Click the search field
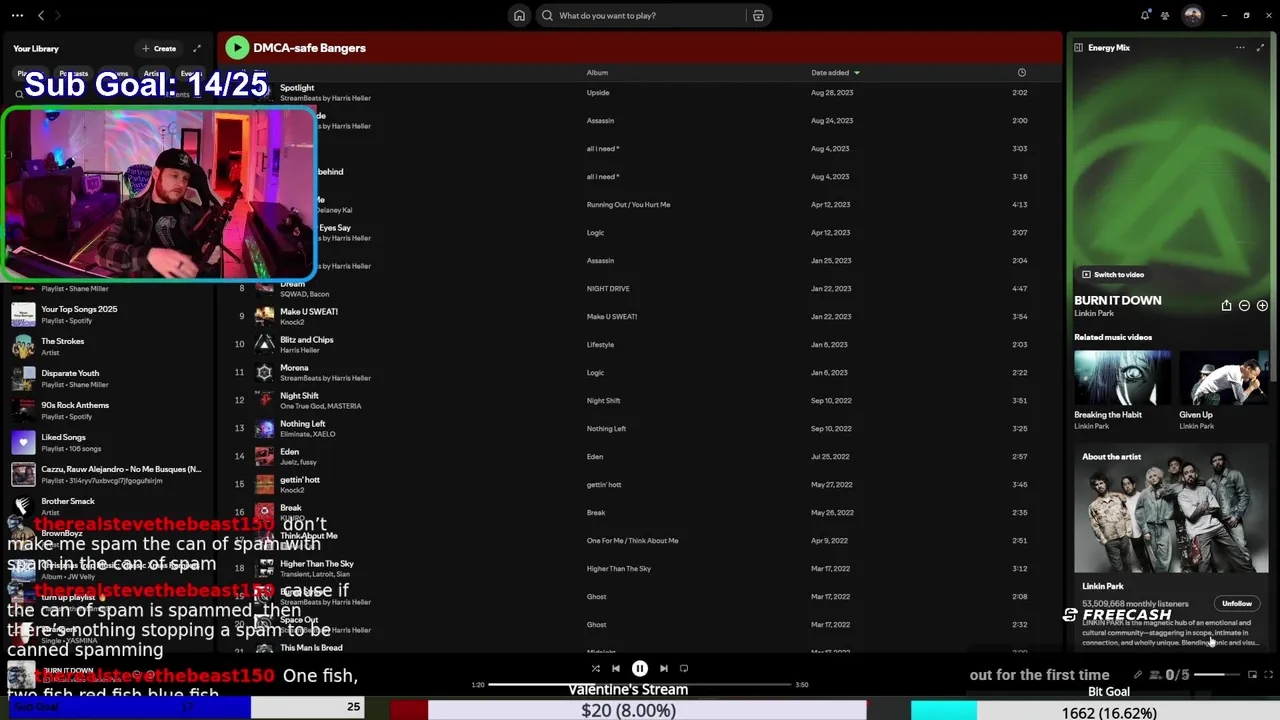 coord(650,15)
